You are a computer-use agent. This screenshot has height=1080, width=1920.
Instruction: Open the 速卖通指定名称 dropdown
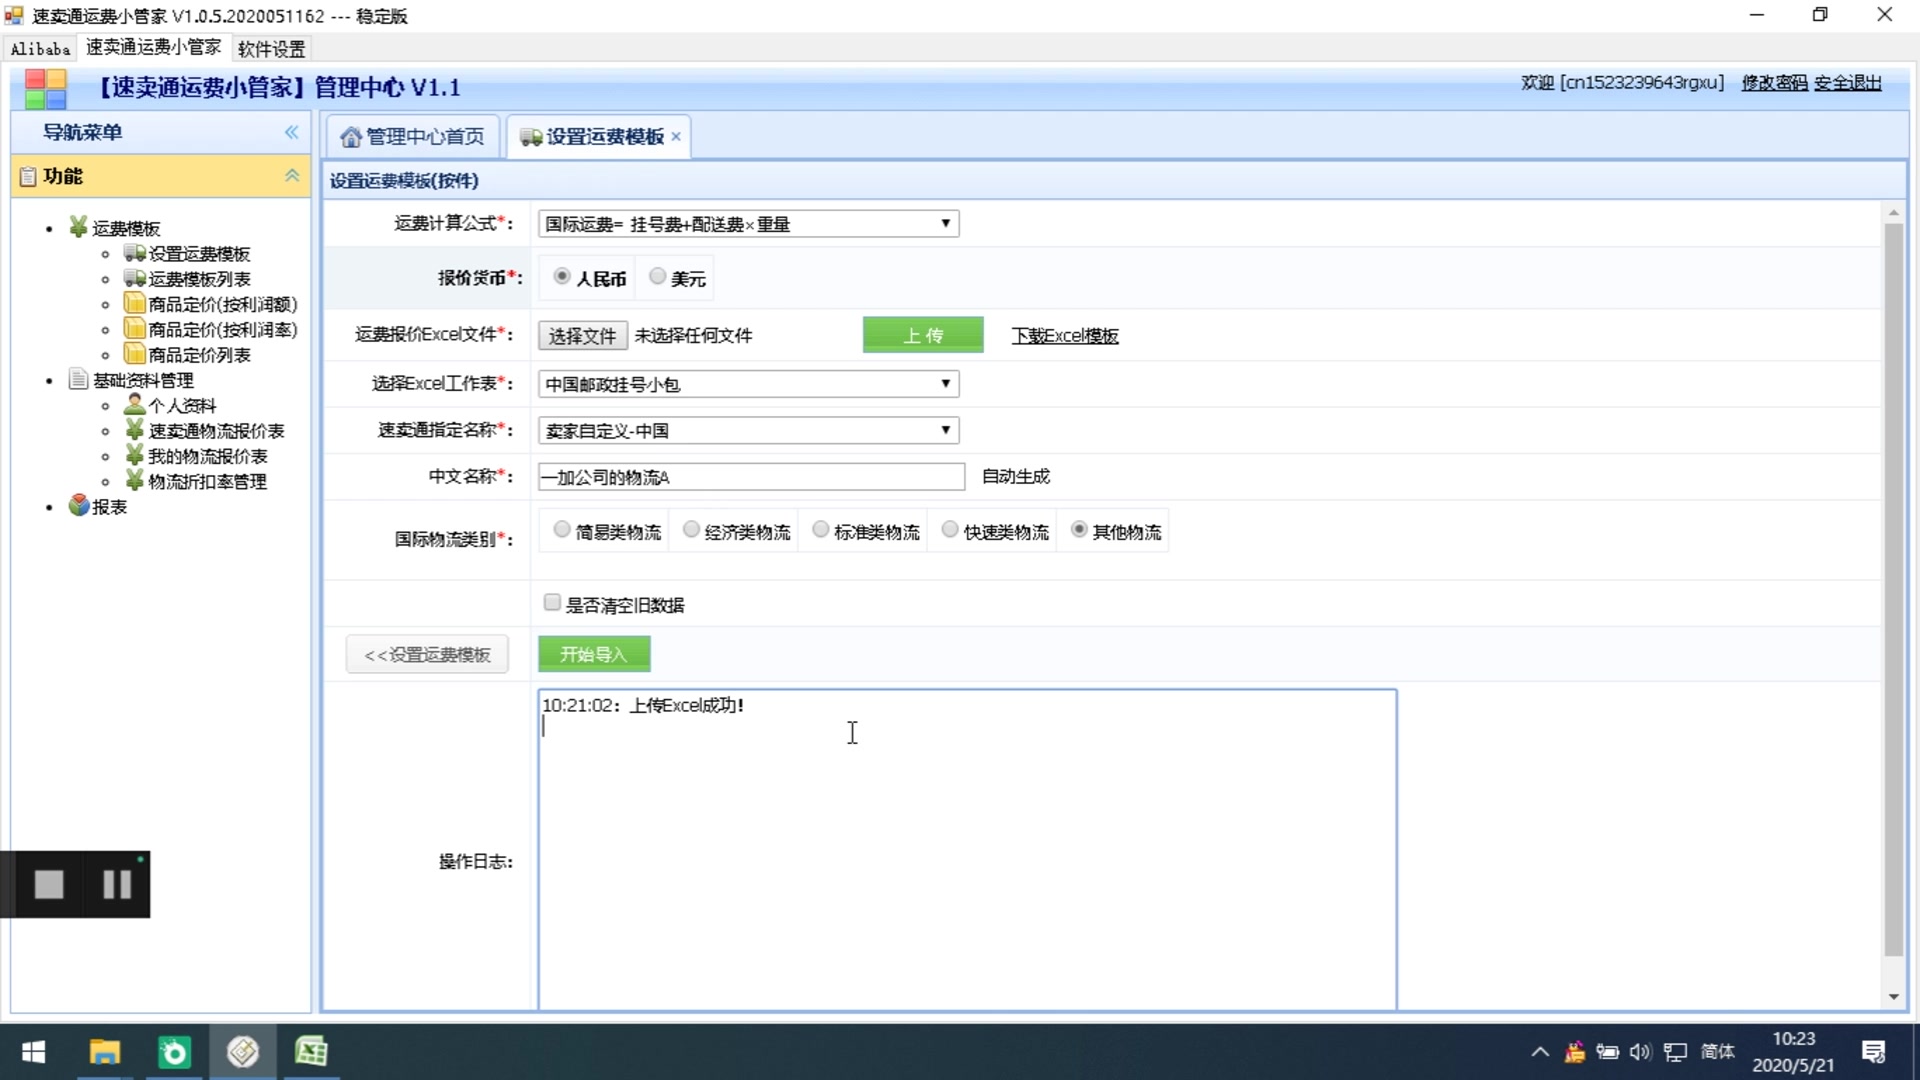tap(748, 430)
